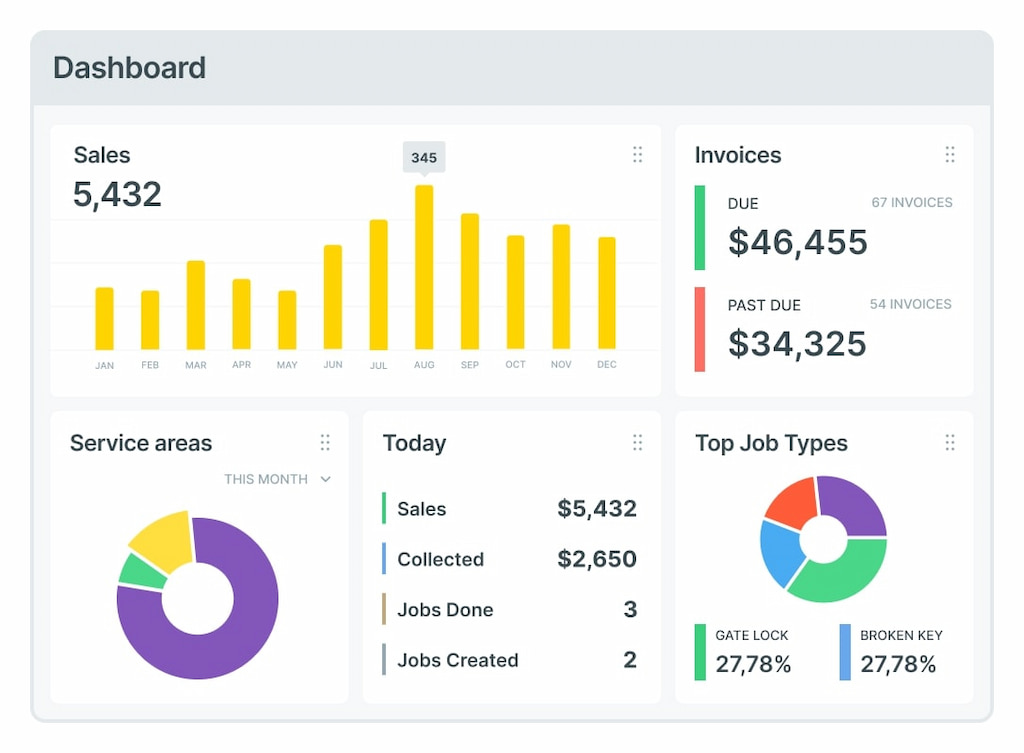Select the AUG bar in the Sales chart
1024x753 pixels.
coord(424,265)
